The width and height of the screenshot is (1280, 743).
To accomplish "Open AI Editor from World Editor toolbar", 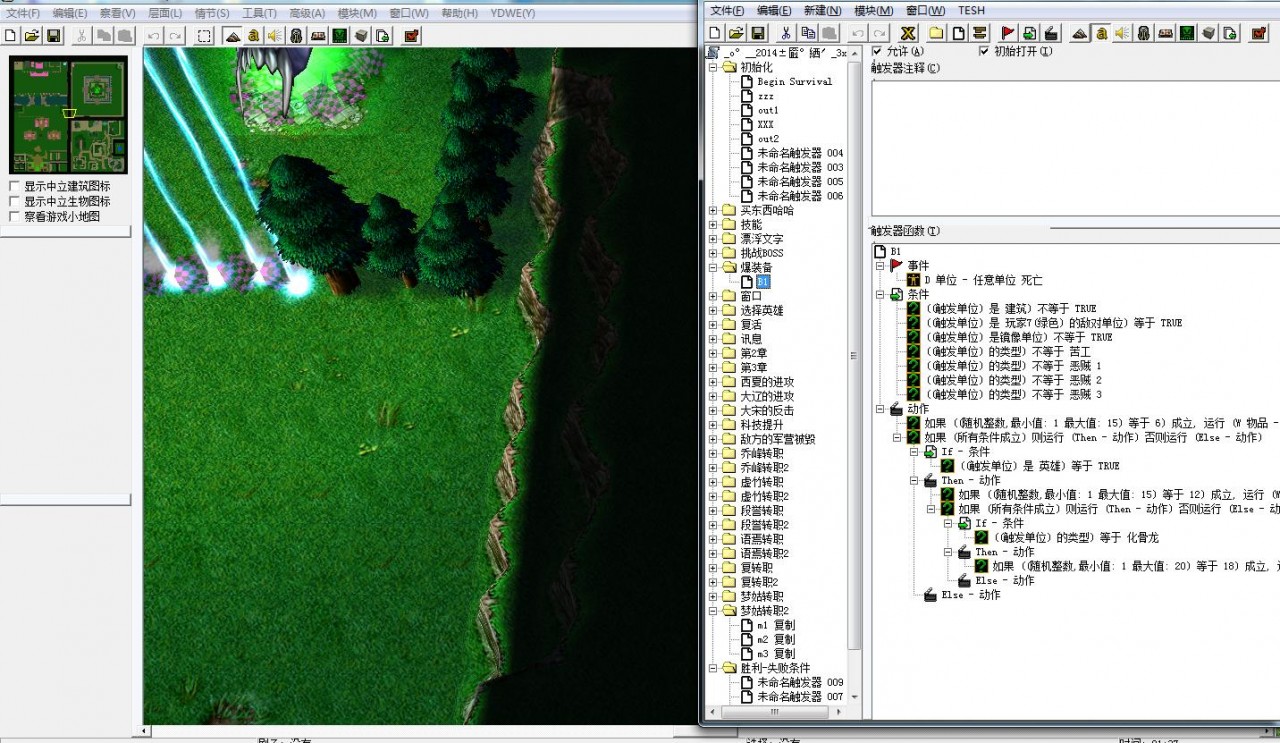I will point(340,35).
